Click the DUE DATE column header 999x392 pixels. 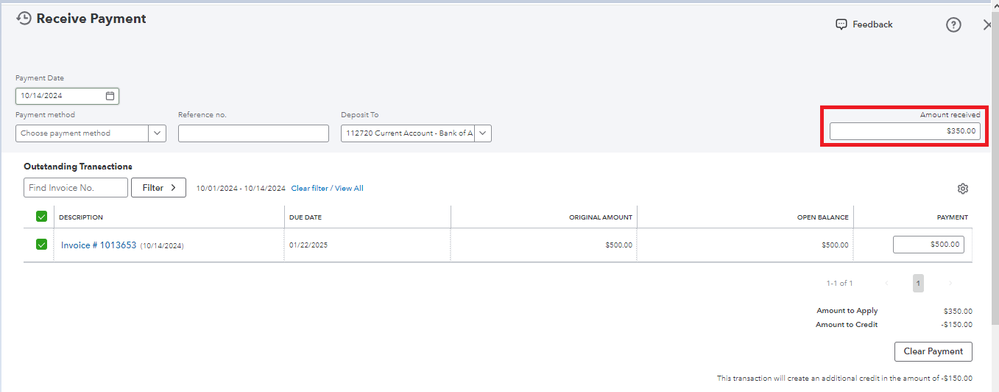pos(305,217)
